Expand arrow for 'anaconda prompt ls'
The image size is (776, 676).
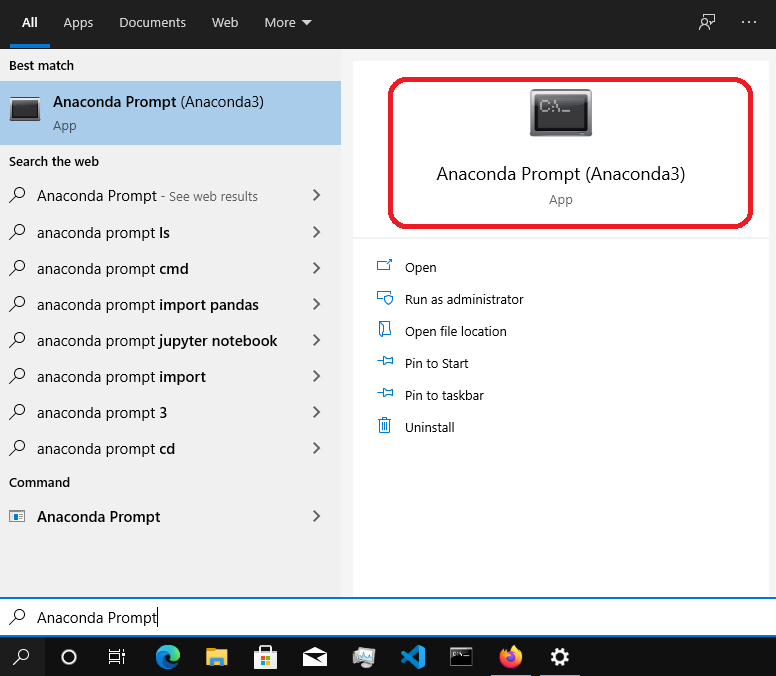coord(317,232)
